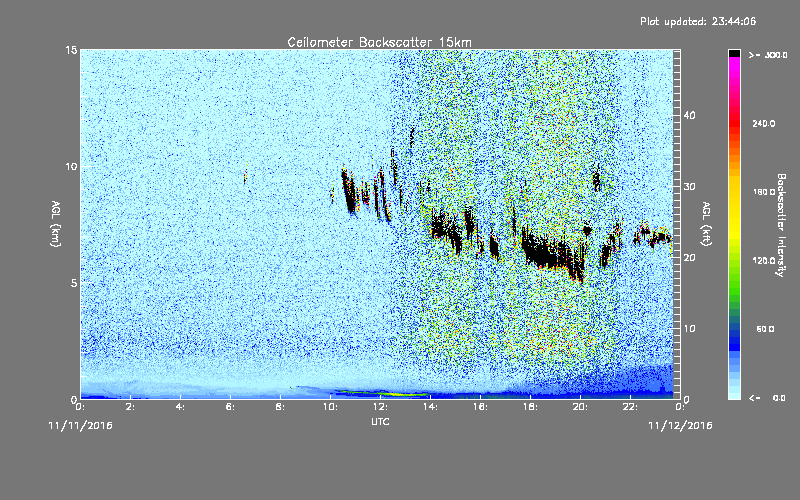Click the 10 km tick label

(71, 167)
